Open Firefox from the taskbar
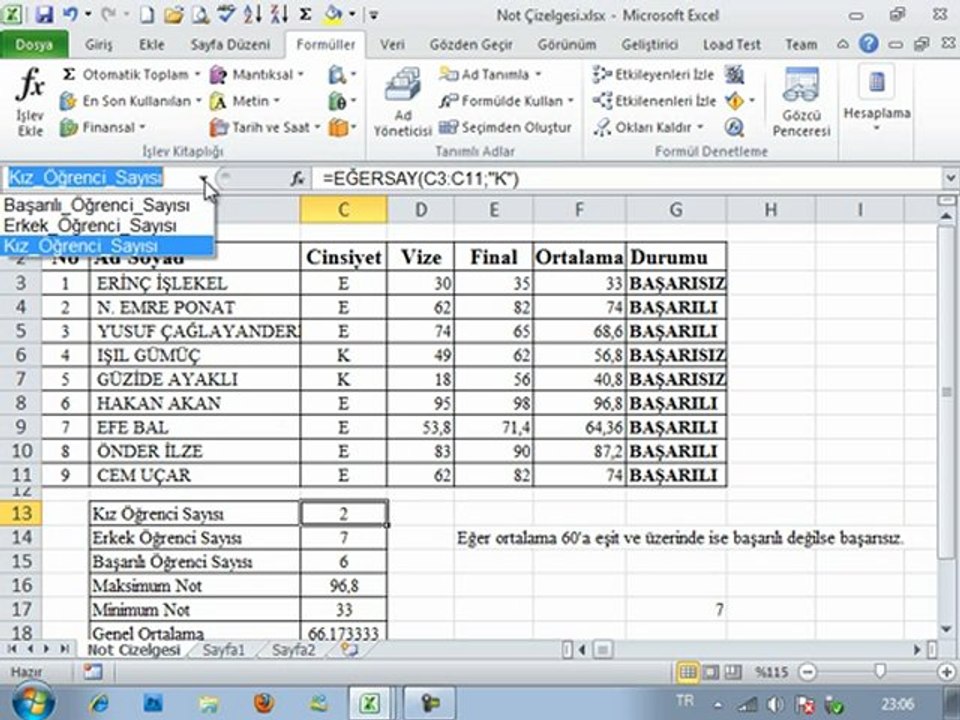960x720 pixels. coord(263,703)
